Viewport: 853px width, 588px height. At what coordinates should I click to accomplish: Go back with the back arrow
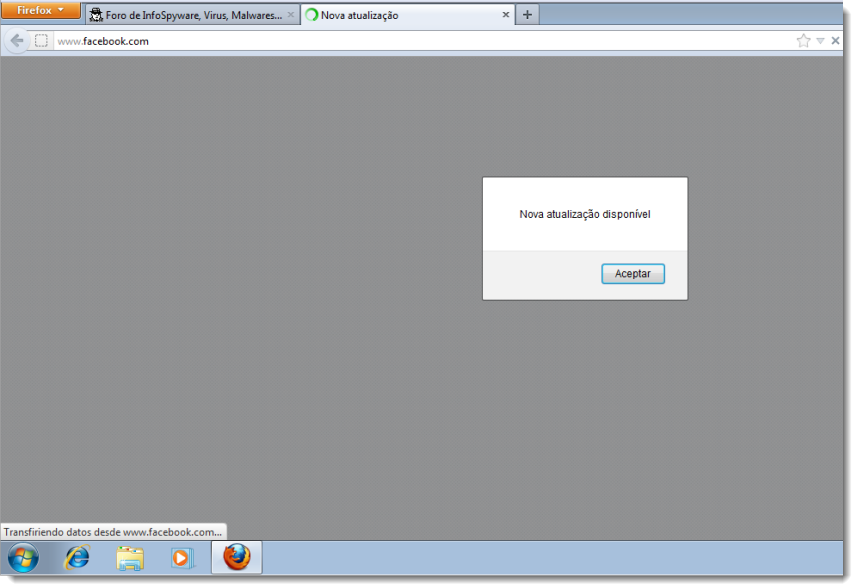pyautogui.click(x=17, y=41)
